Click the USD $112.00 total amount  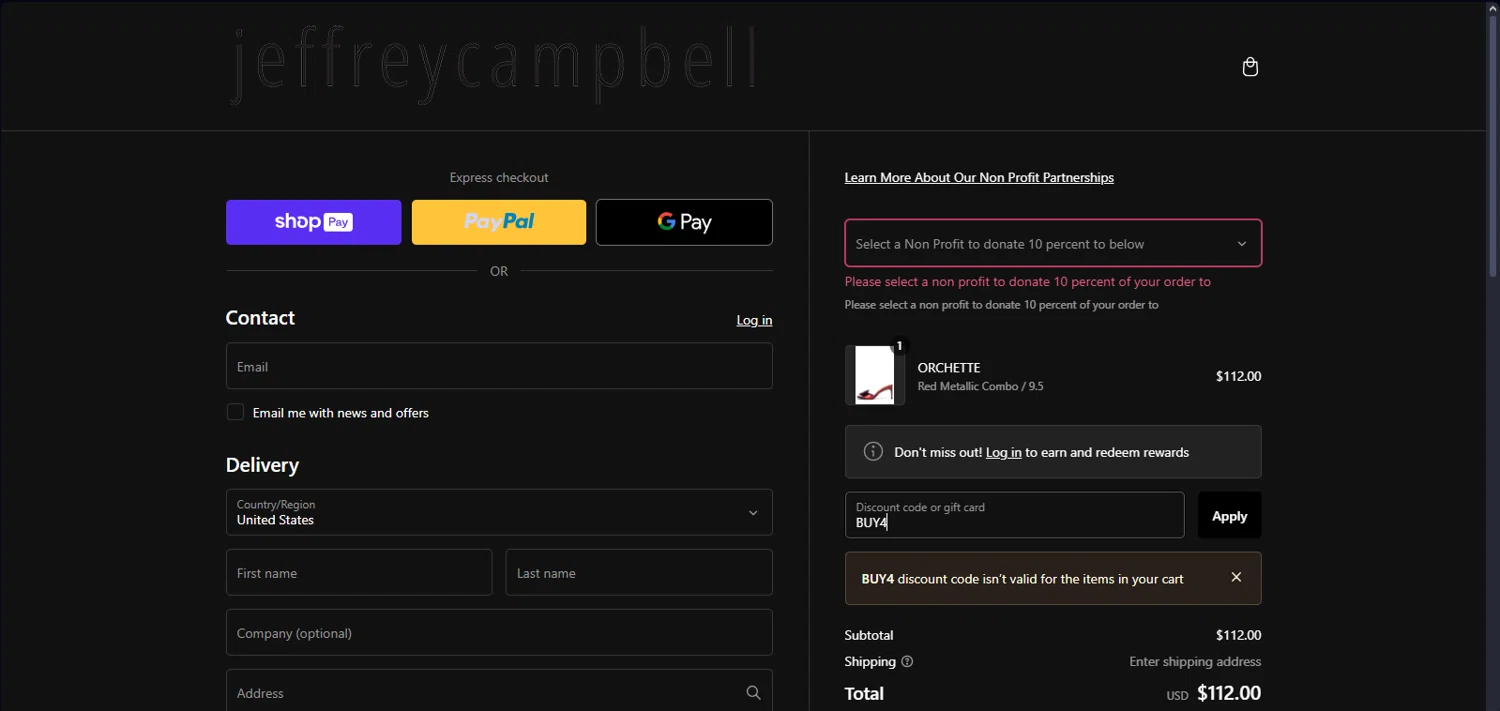point(1214,693)
